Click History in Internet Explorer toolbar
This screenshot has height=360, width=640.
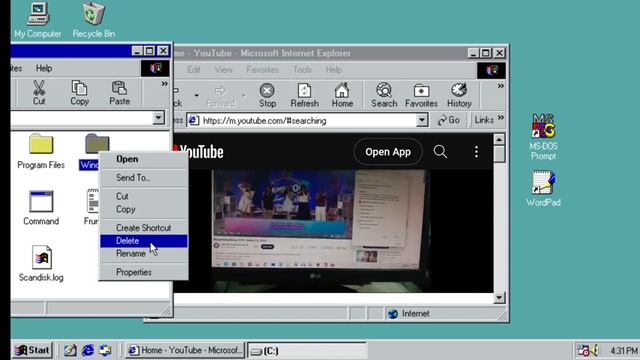(x=459, y=95)
